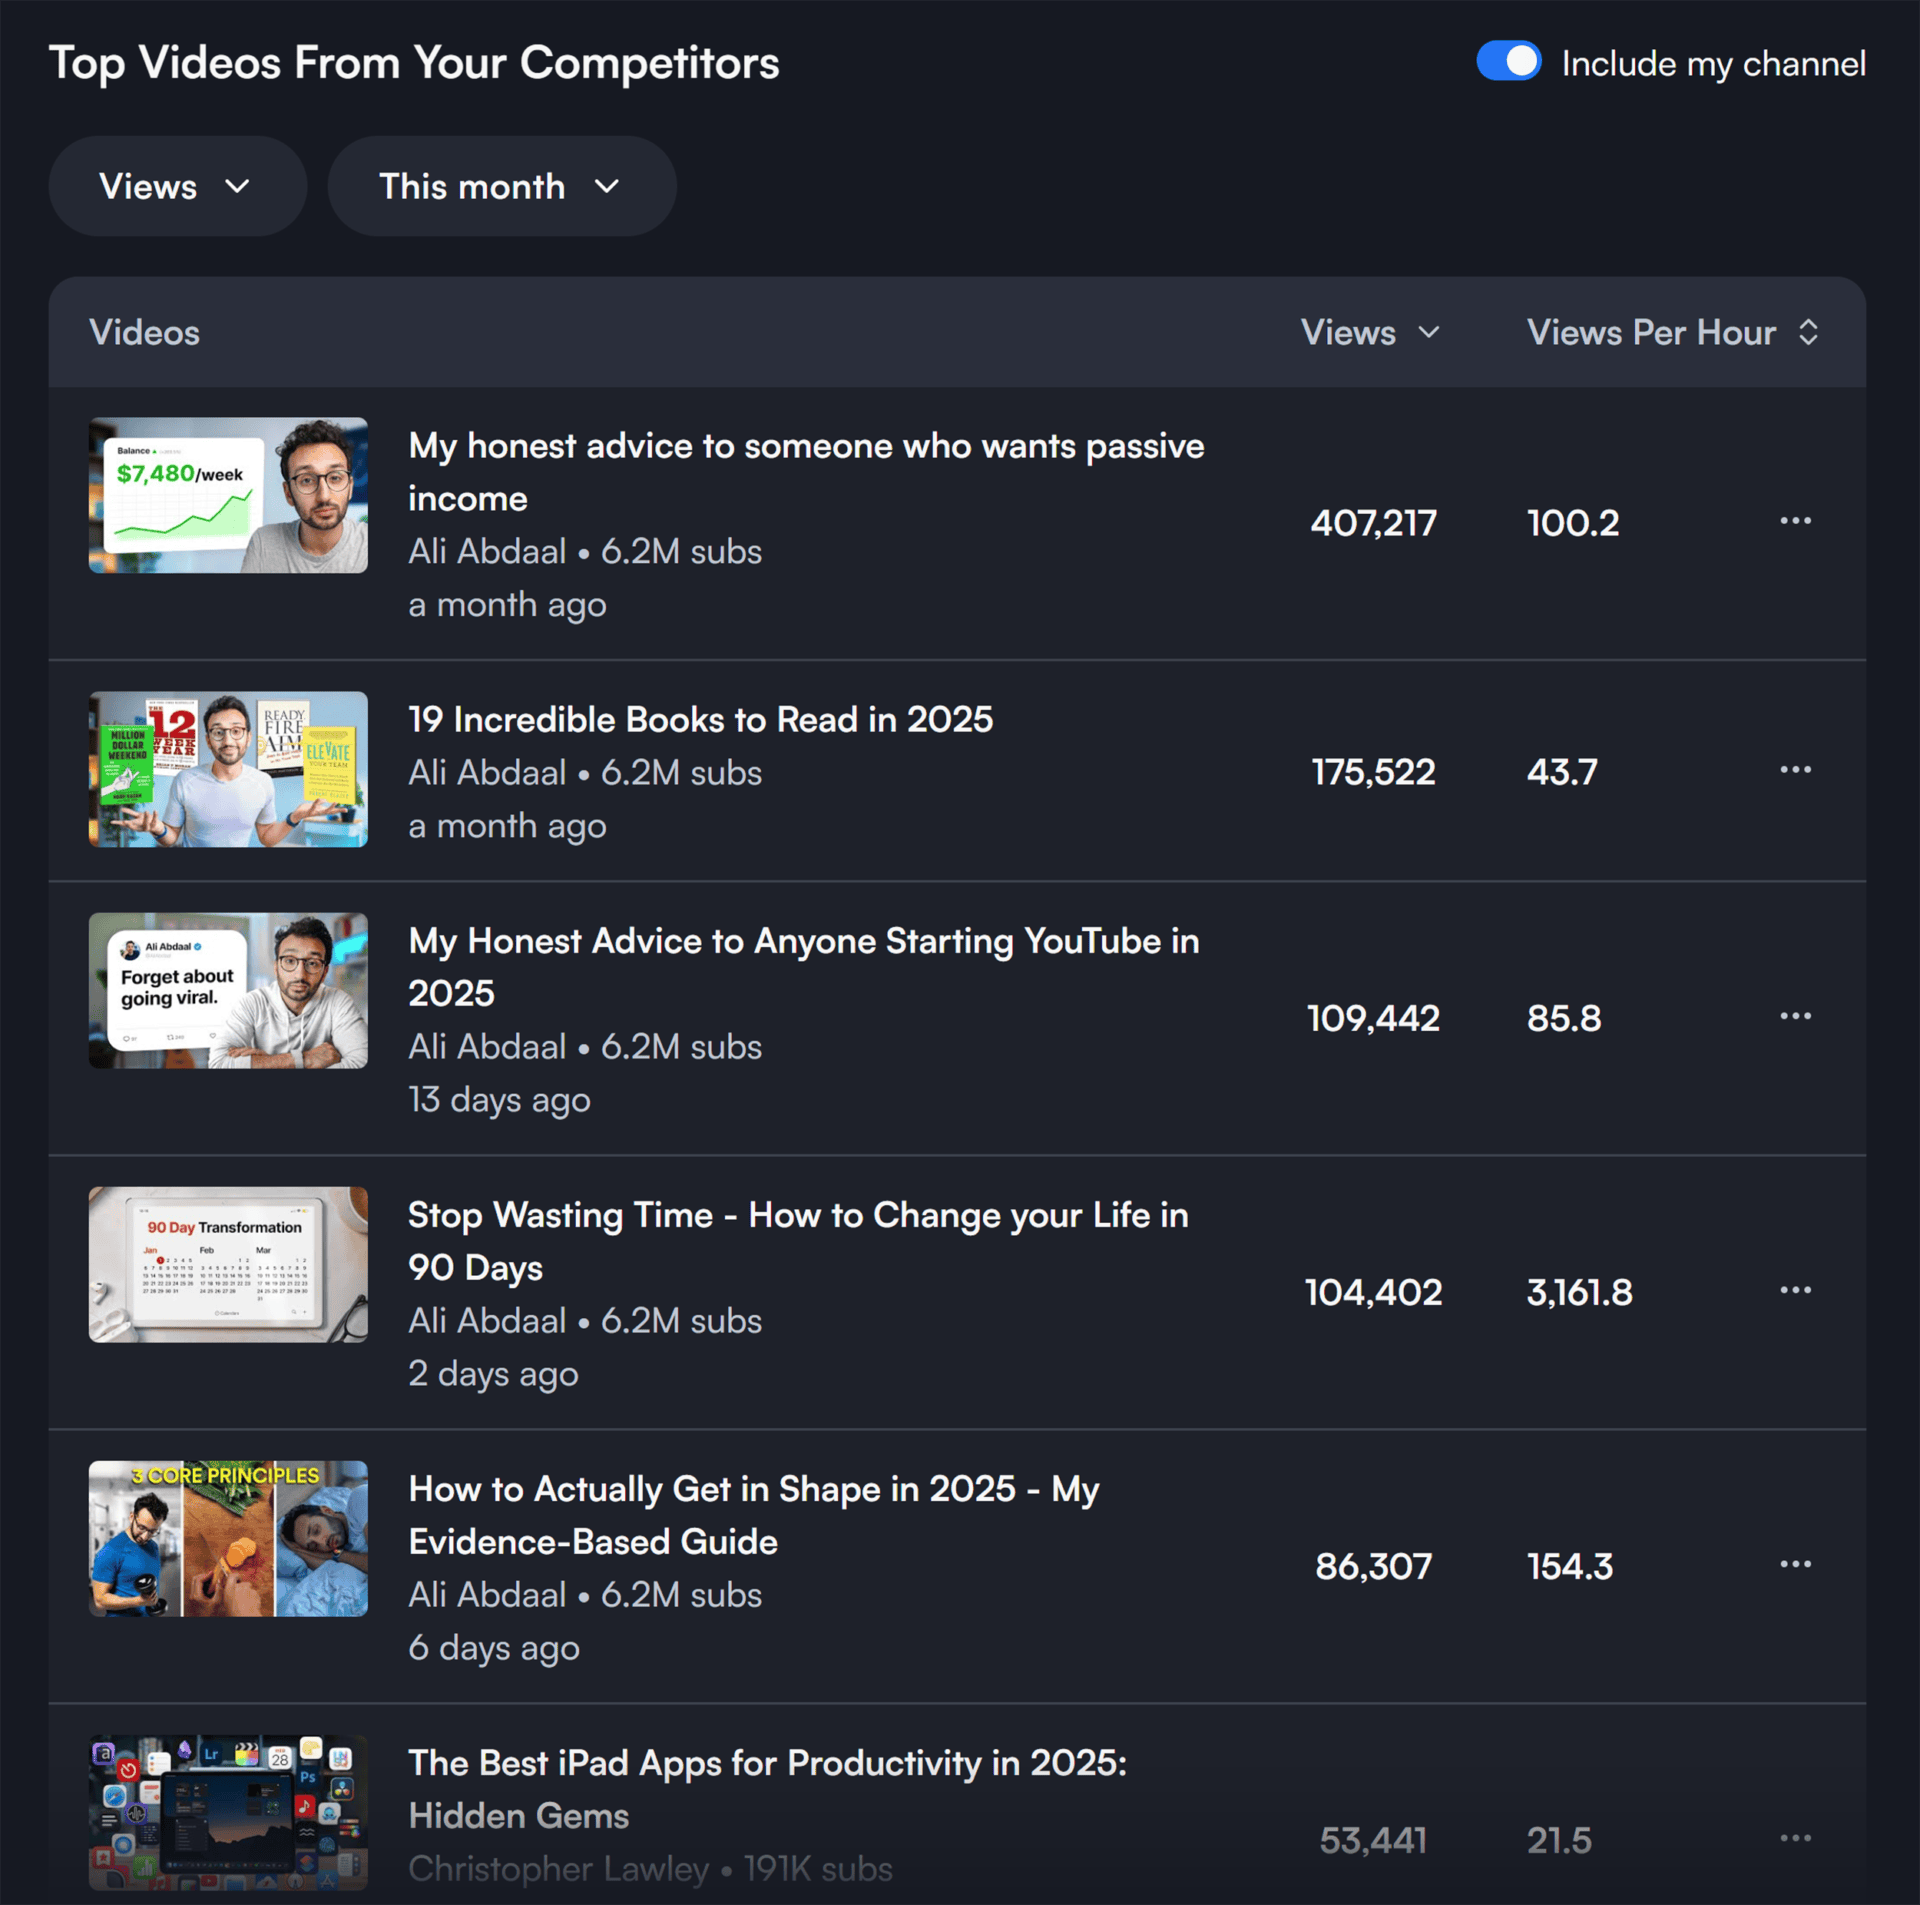Open title How to Actually Get in Shape
This screenshot has height=1905, width=1920.
click(754, 1515)
